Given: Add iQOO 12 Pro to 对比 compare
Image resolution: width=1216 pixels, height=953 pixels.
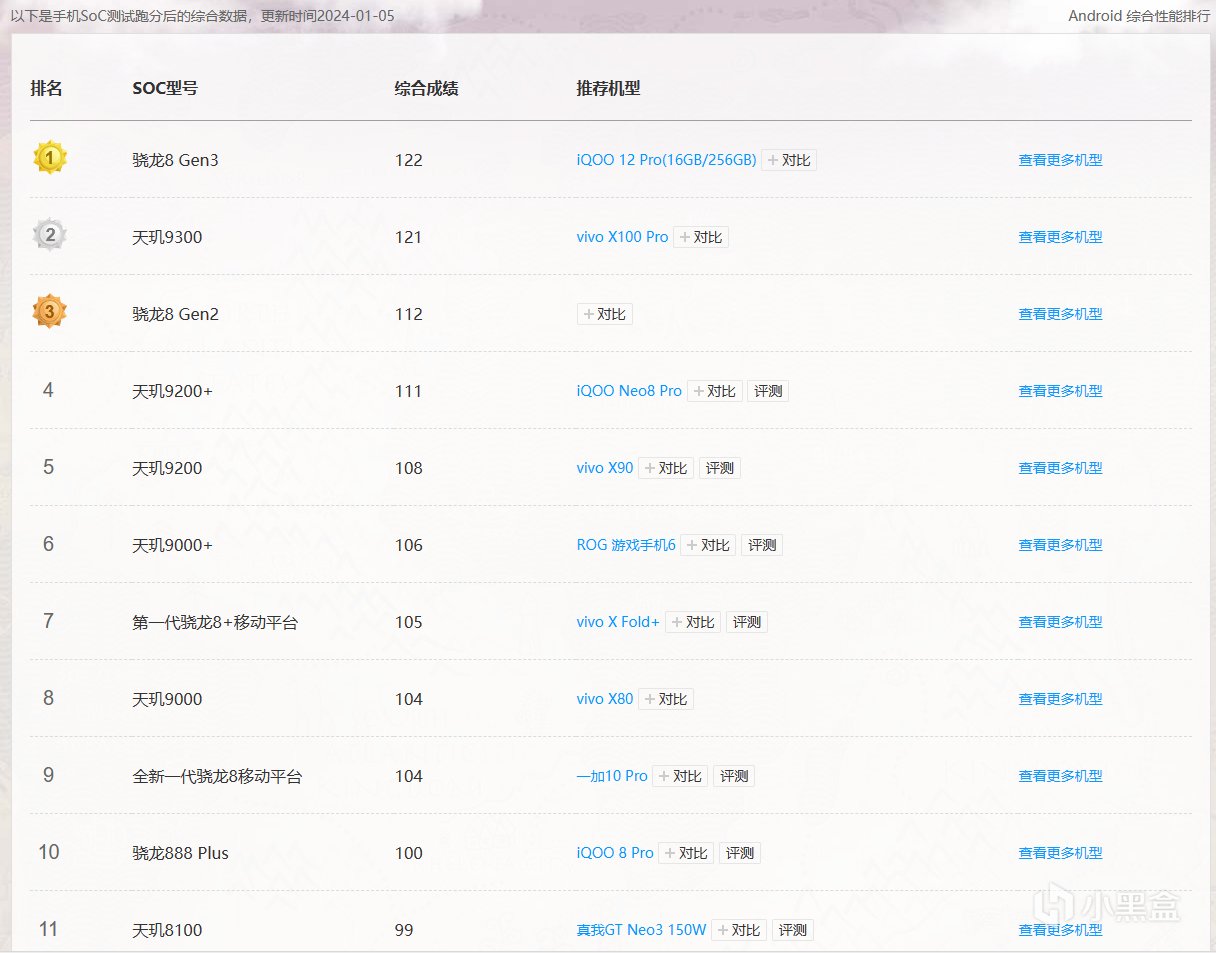Looking at the screenshot, I should pos(789,160).
